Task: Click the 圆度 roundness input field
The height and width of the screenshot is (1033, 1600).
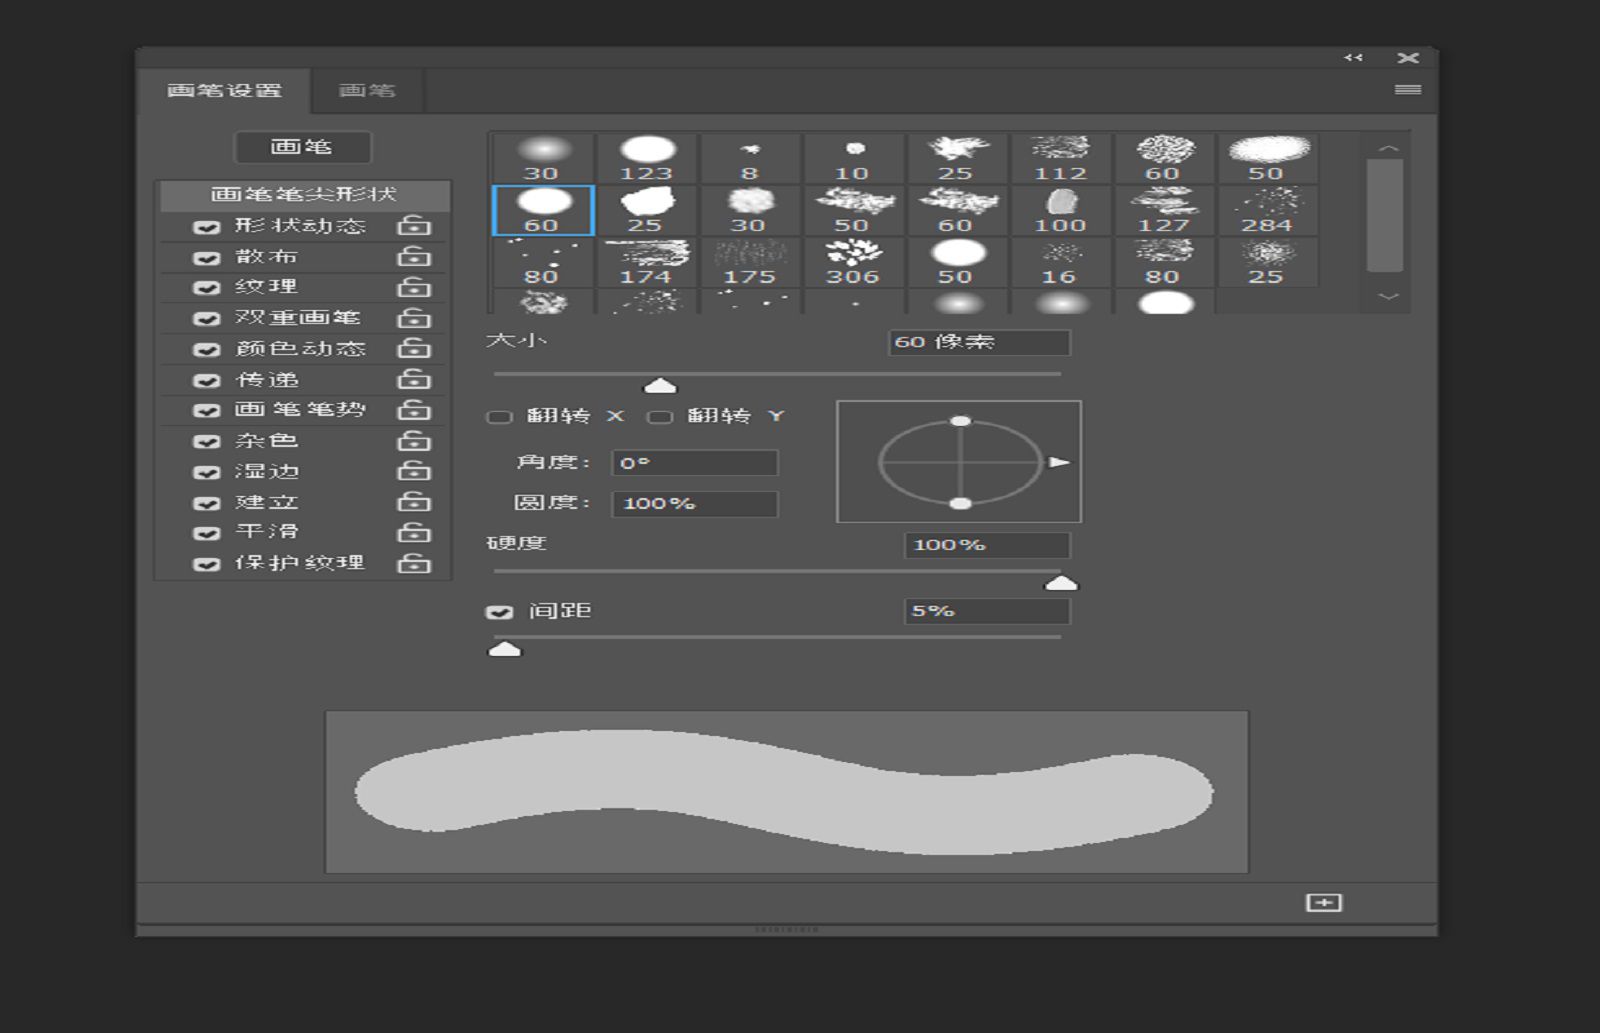Action: click(x=695, y=503)
